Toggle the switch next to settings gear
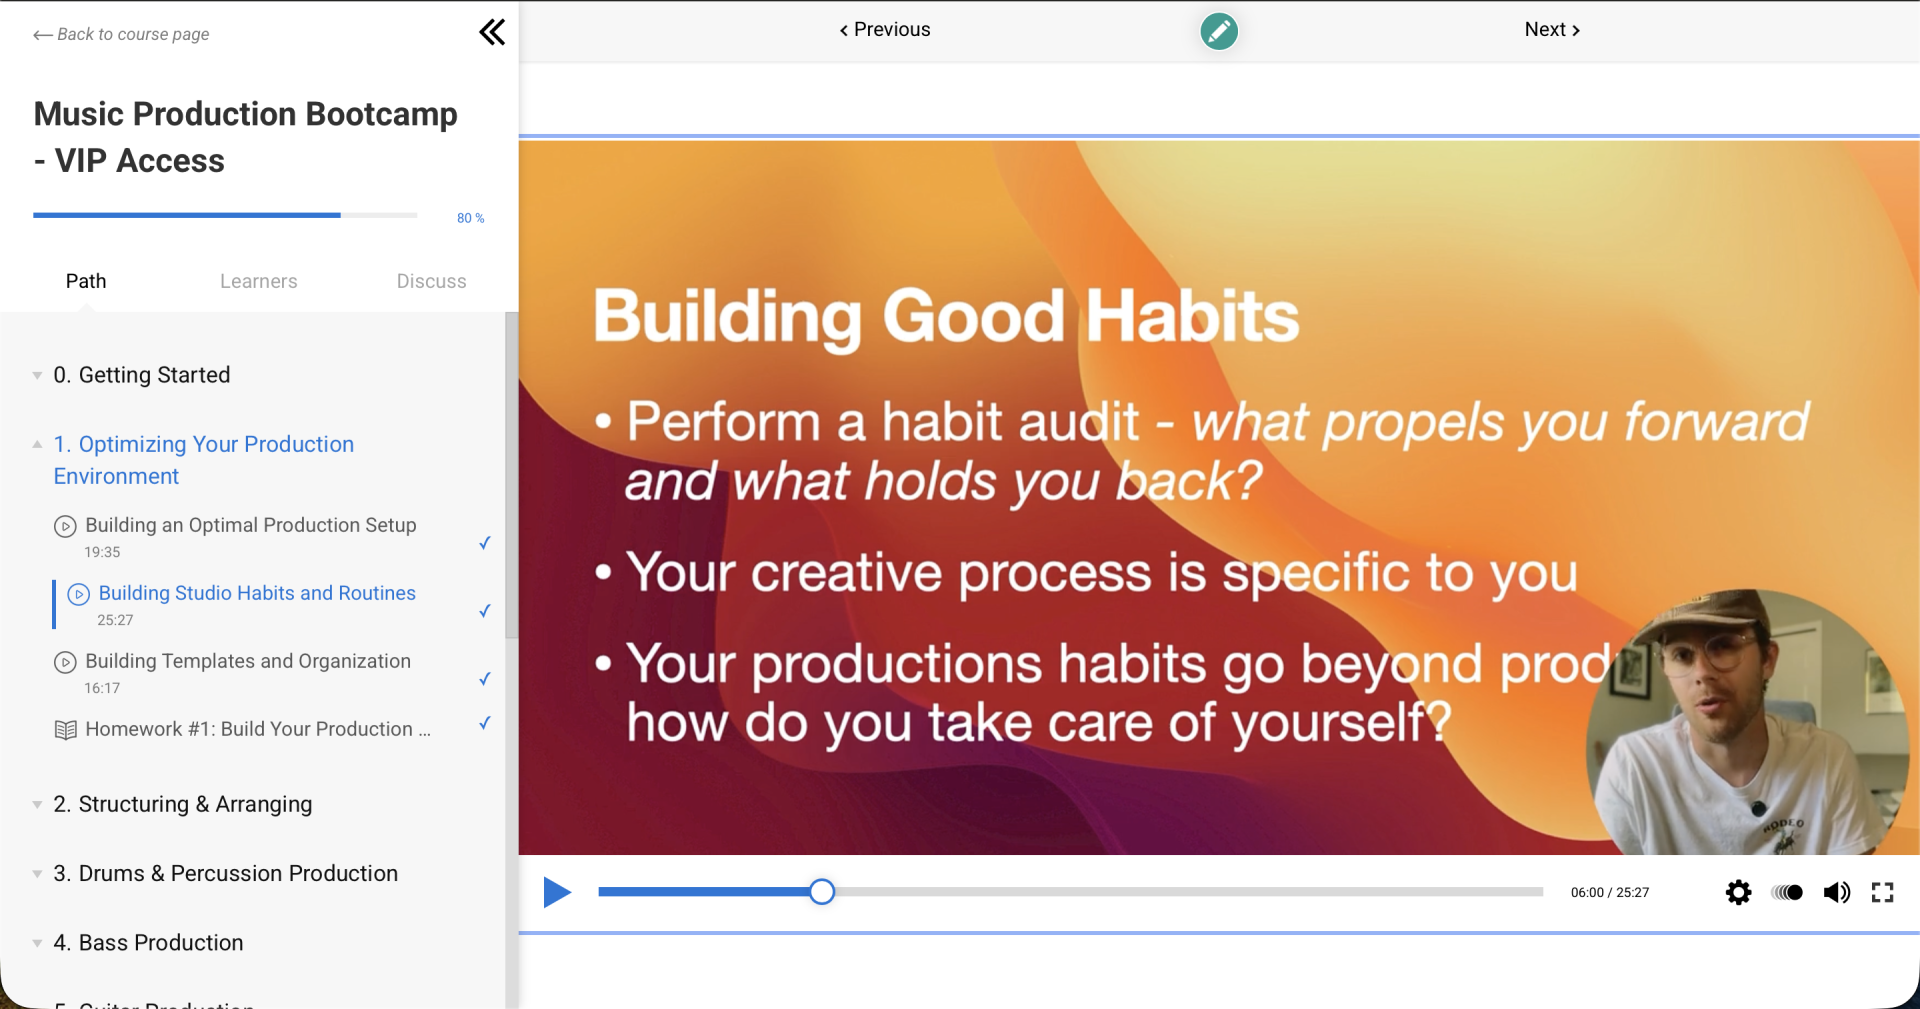The height and width of the screenshot is (1009, 1920). tap(1787, 892)
